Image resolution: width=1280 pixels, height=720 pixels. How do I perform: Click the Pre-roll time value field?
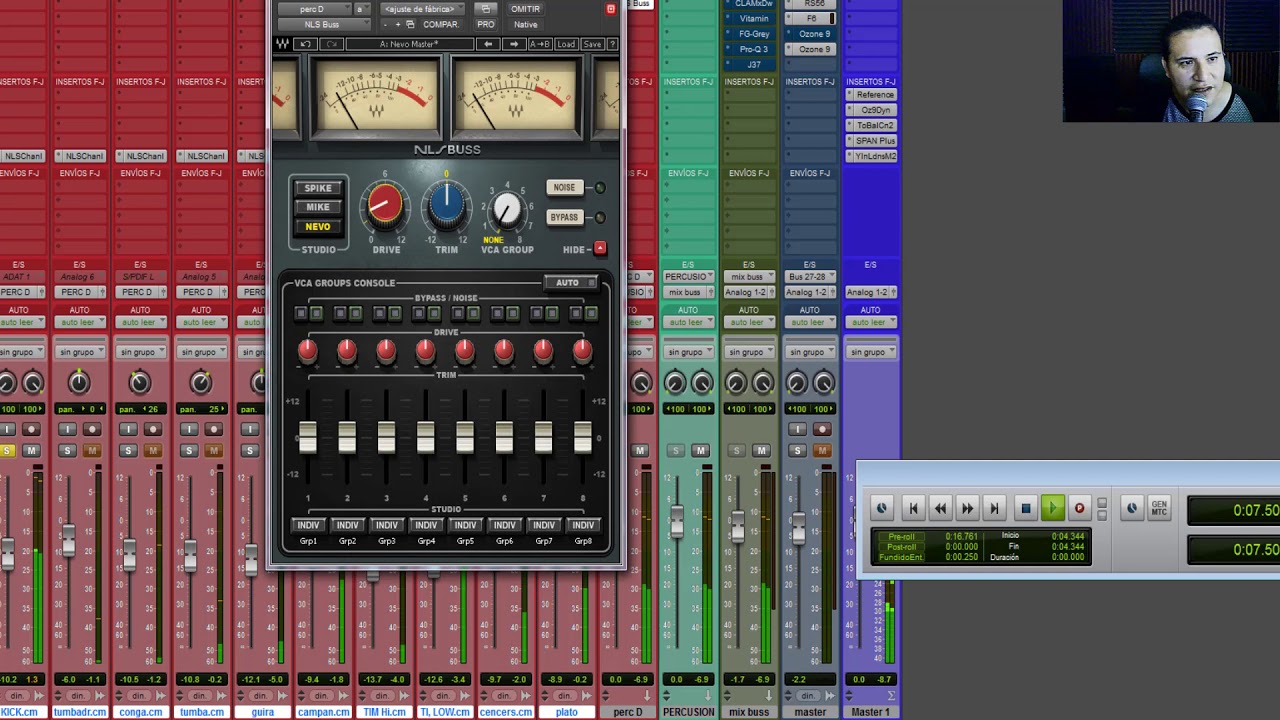pos(962,536)
